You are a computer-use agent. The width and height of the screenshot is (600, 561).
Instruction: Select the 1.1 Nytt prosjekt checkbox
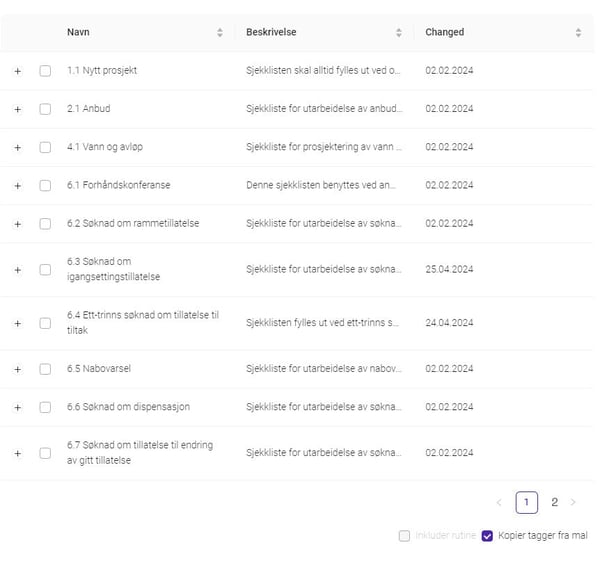tap(45, 71)
